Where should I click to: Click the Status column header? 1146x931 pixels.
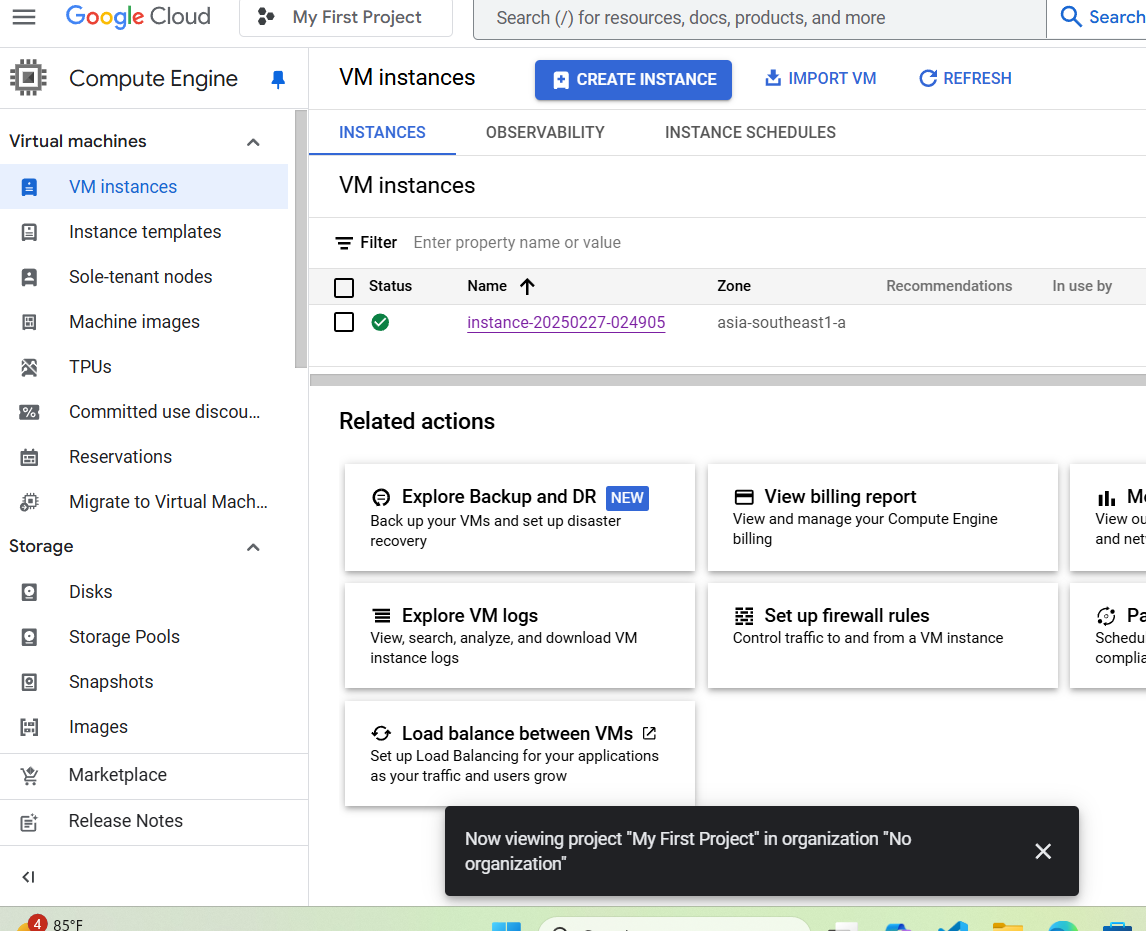click(x=390, y=286)
